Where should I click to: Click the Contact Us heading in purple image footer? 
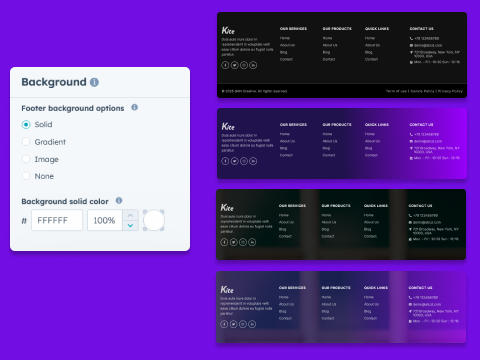420,288
